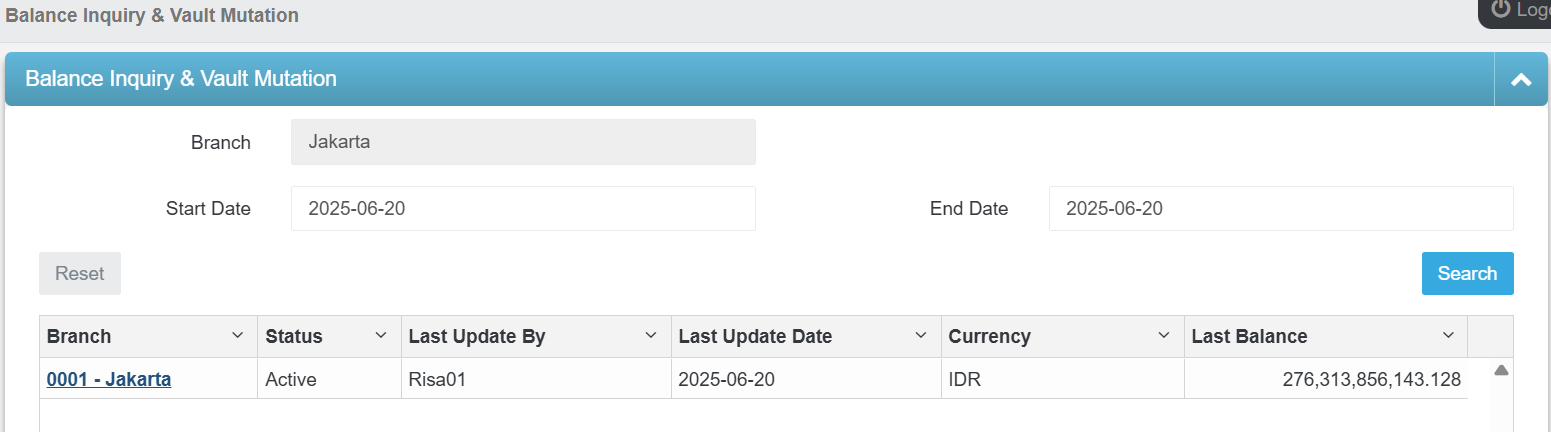Click the Branch field showing Jakarta

coord(523,142)
